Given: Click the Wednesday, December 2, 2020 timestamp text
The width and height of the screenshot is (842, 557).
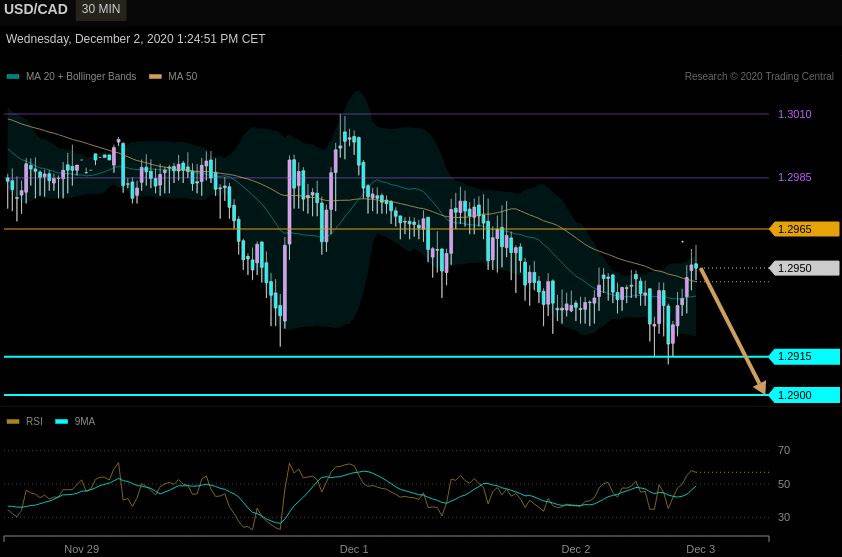Looking at the screenshot, I should coord(135,39).
